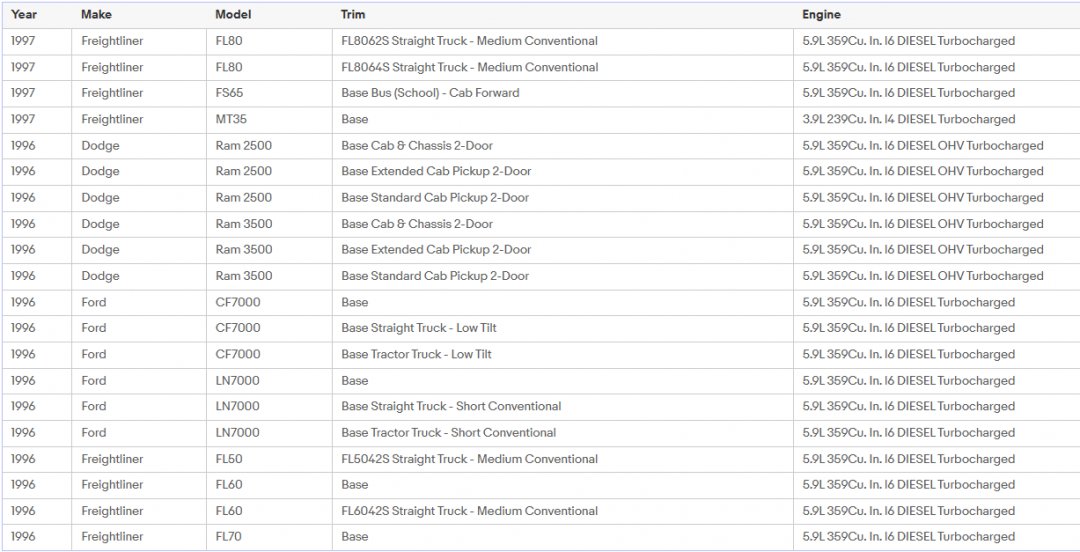Click Freightliner make in the FL70 row
This screenshot has height=552, width=1080.
[x=112, y=536]
